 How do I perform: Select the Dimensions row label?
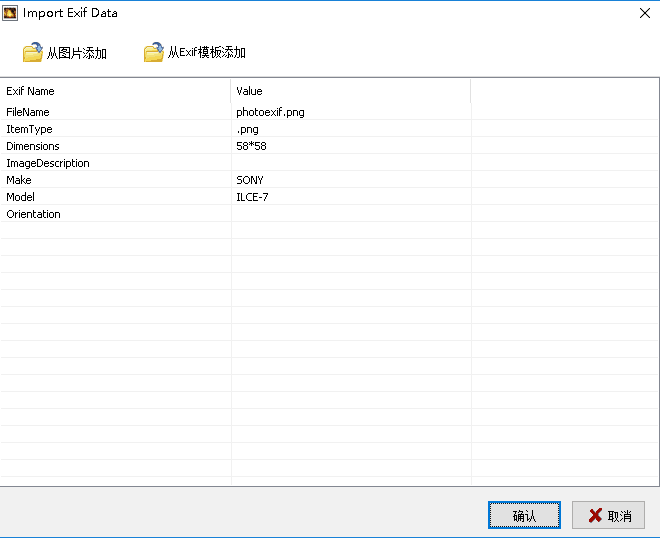(33, 146)
